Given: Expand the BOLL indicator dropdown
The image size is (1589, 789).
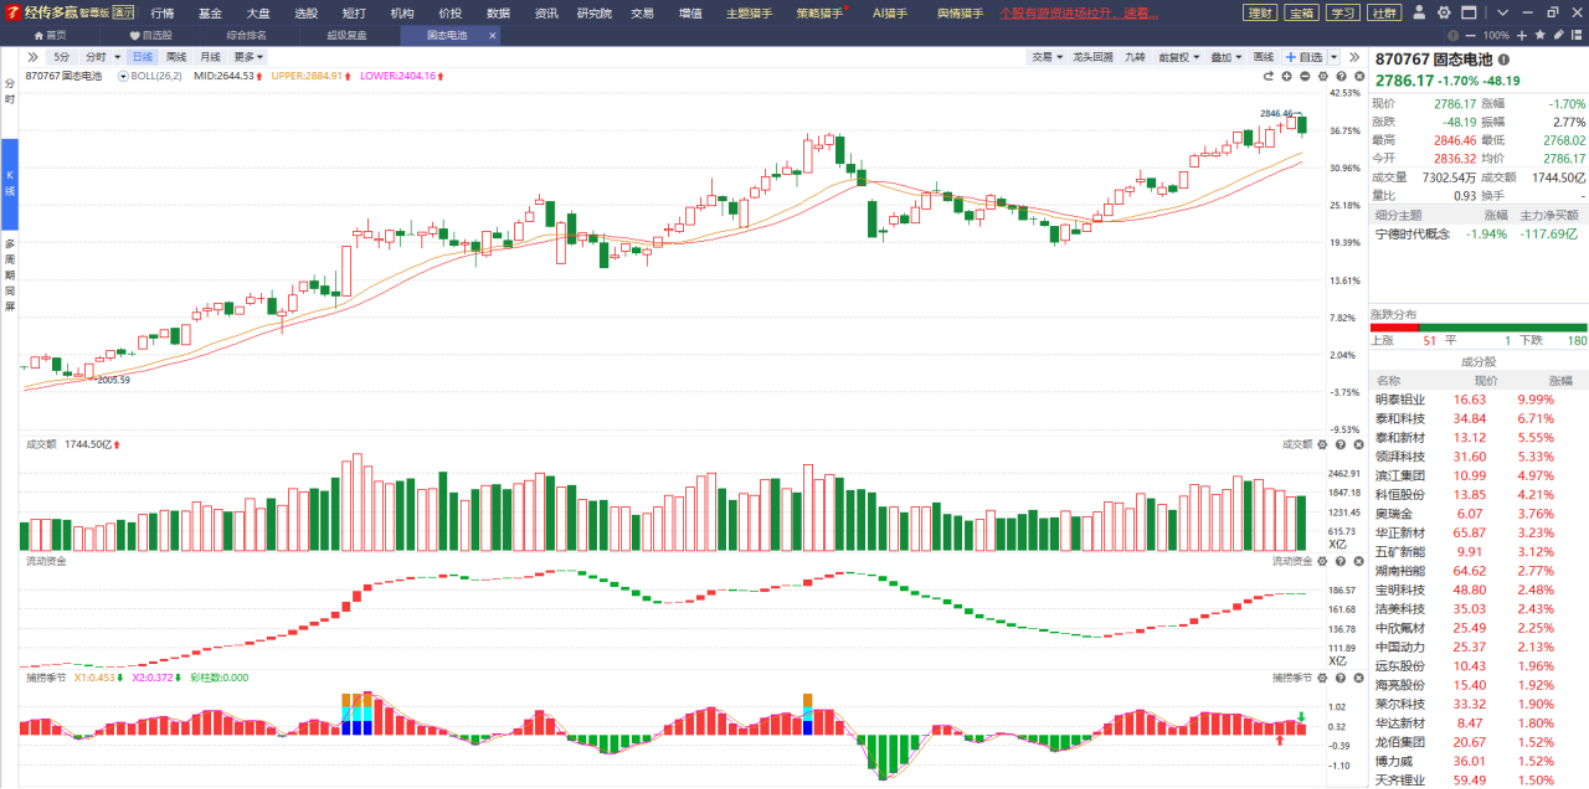Looking at the screenshot, I should pyautogui.click(x=123, y=76).
